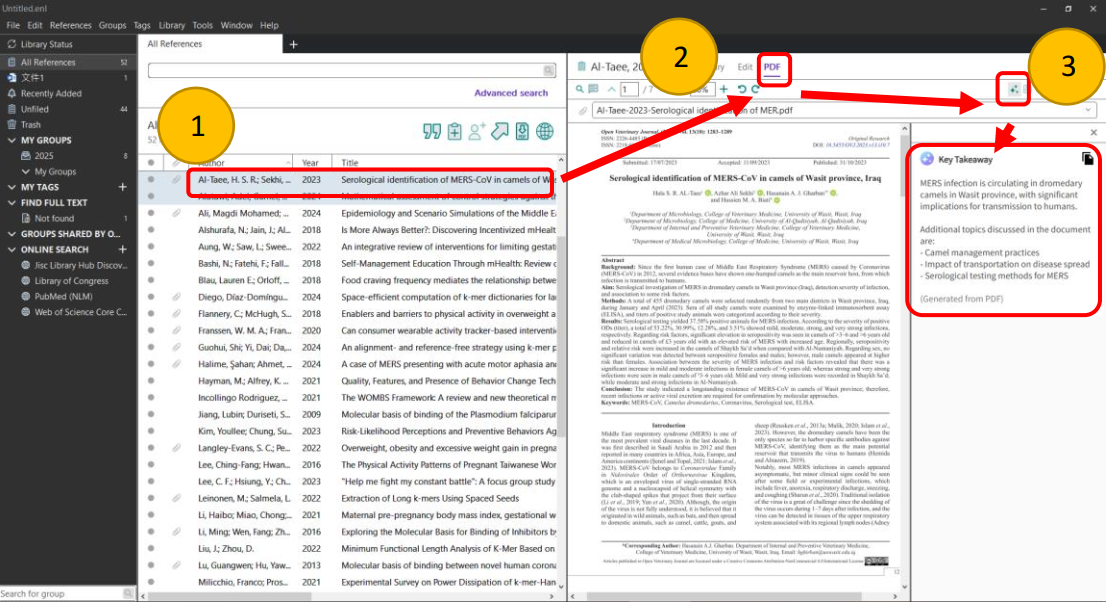The image size is (1108, 602).
Task: Collapse GROUPS SHARED BY OTHERS section
Action: click(11, 234)
